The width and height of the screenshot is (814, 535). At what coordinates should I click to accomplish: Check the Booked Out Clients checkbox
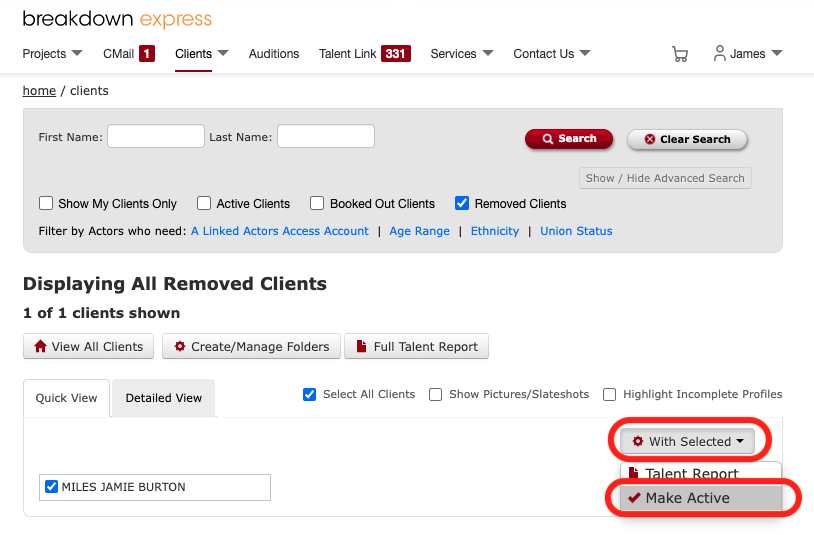coord(317,203)
